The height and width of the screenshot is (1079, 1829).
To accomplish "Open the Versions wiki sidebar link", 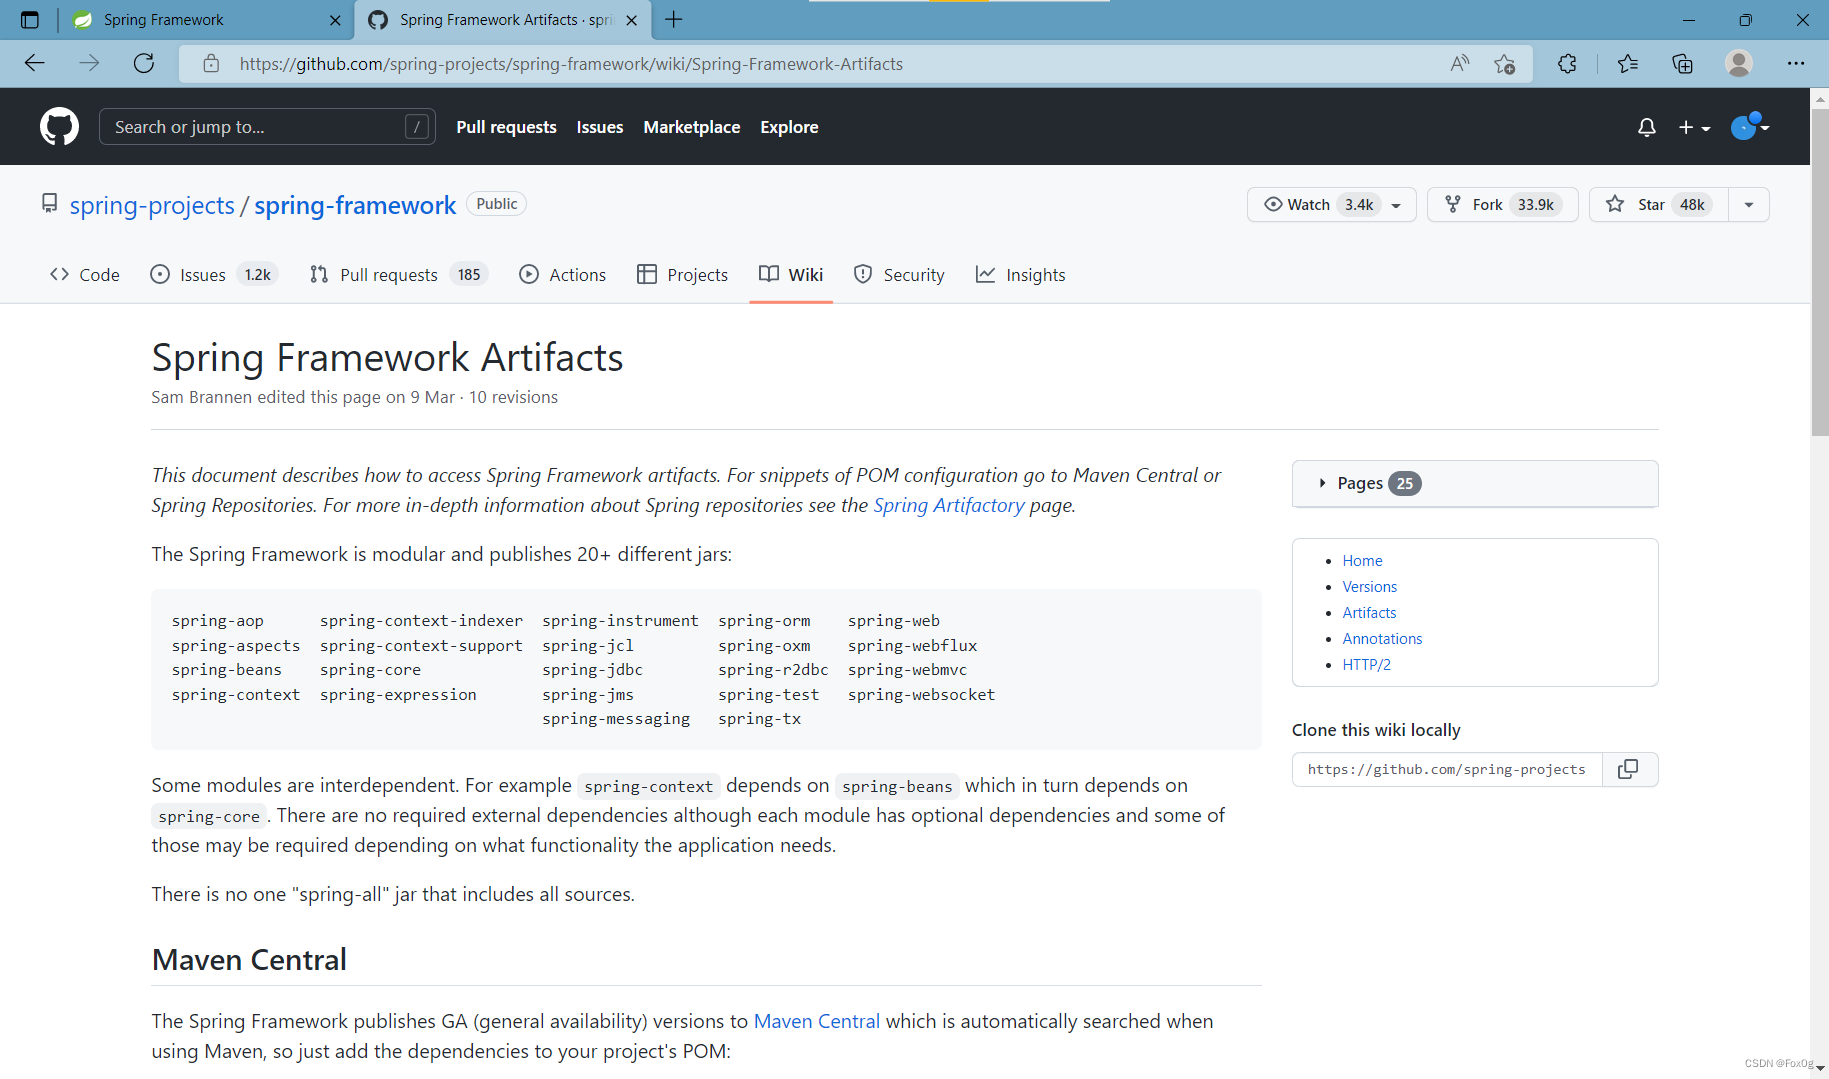I will 1370,587.
